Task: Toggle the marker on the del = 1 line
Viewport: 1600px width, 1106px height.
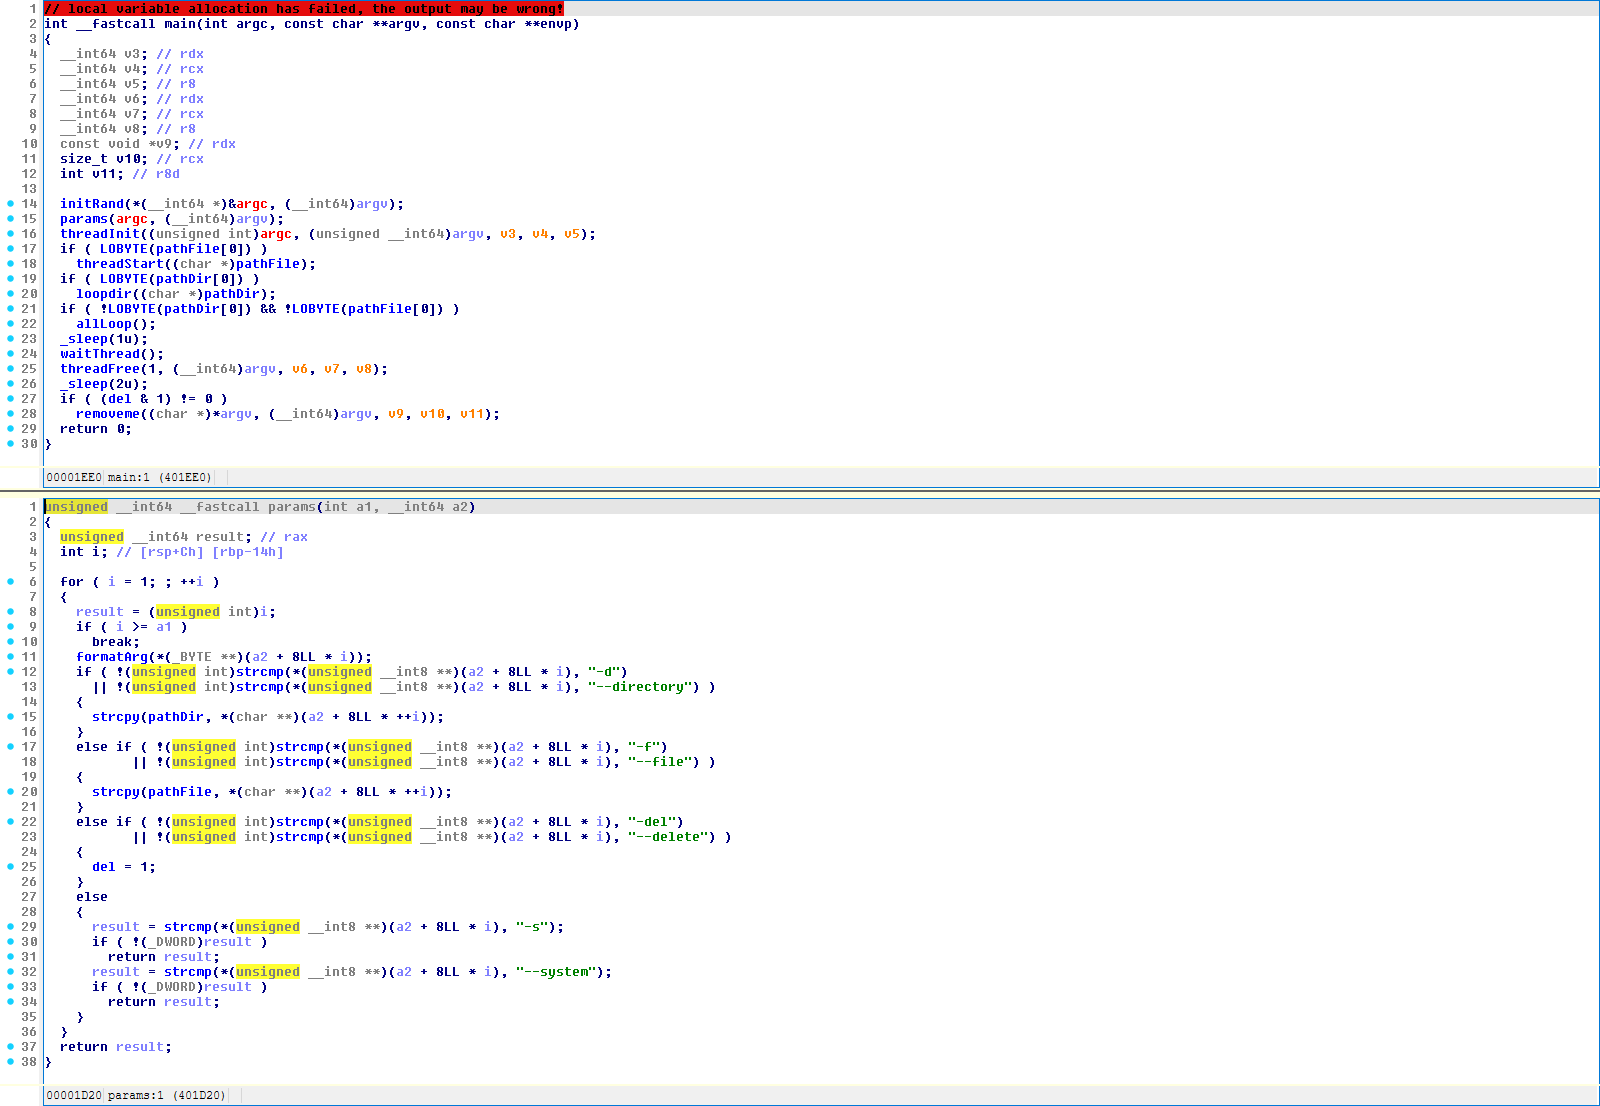Action: pos(10,866)
